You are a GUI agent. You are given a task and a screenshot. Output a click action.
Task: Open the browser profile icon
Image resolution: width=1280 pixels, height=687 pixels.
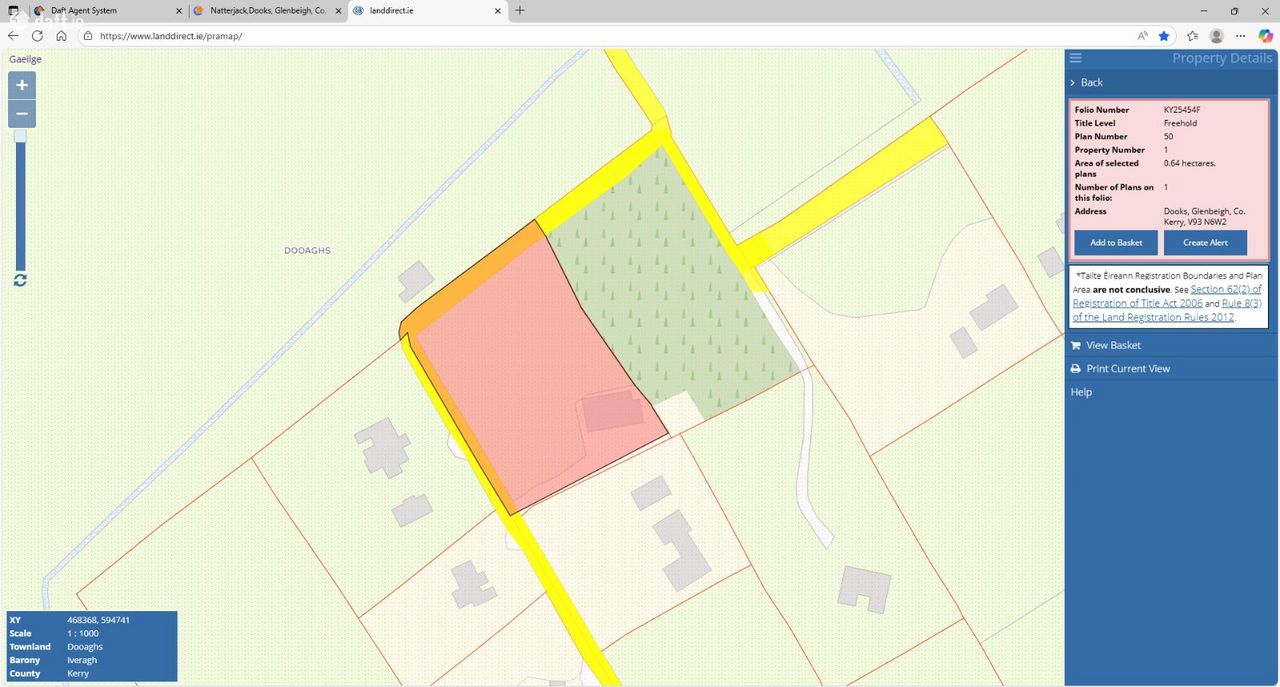click(x=1216, y=36)
